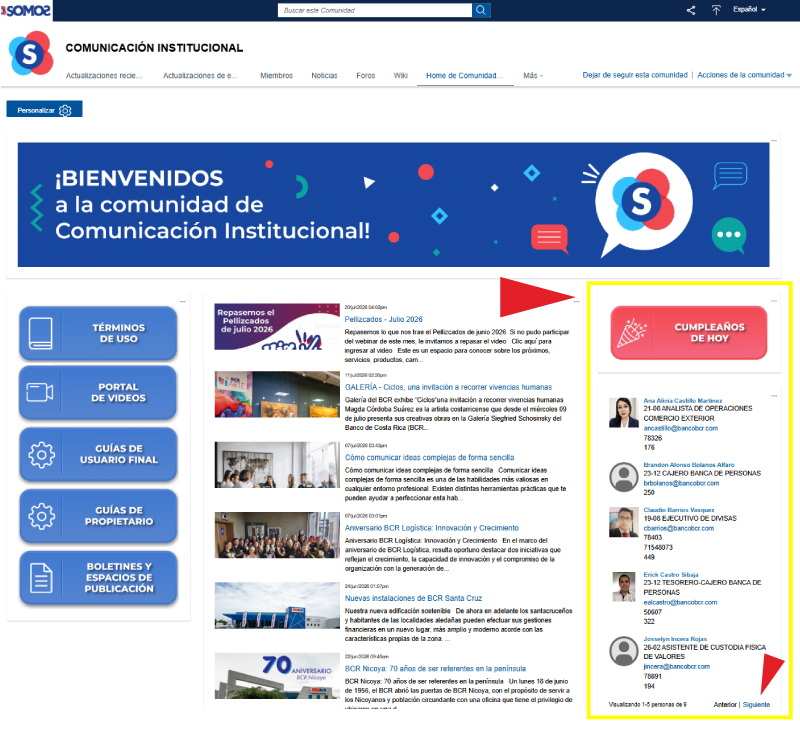800x732 pixels.
Task: Click gear icon on Guías de Propietario
Action: tap(41, 516)
